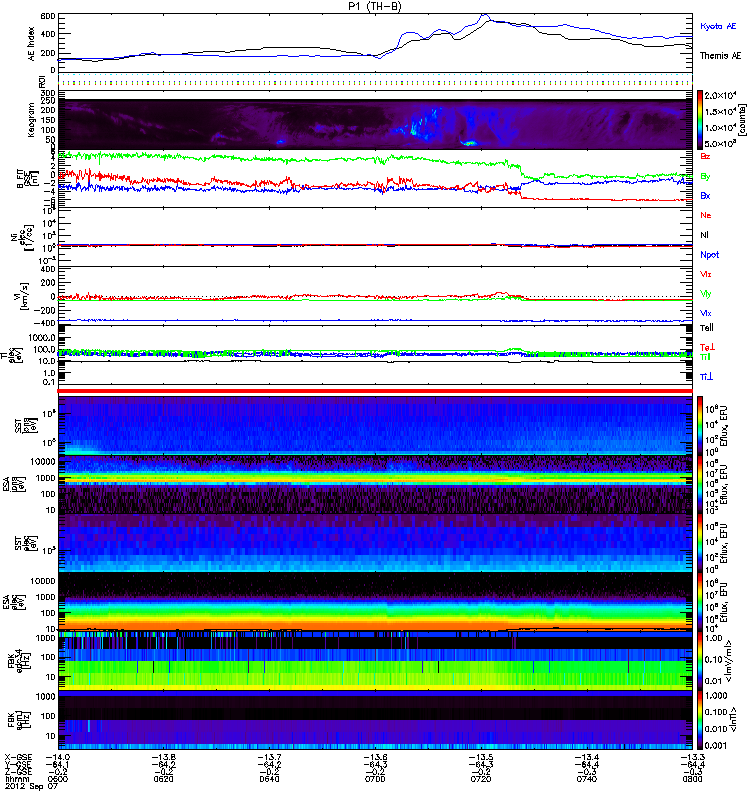Click the red Viz legend label
750x800 pixels.
pos(706,274)
